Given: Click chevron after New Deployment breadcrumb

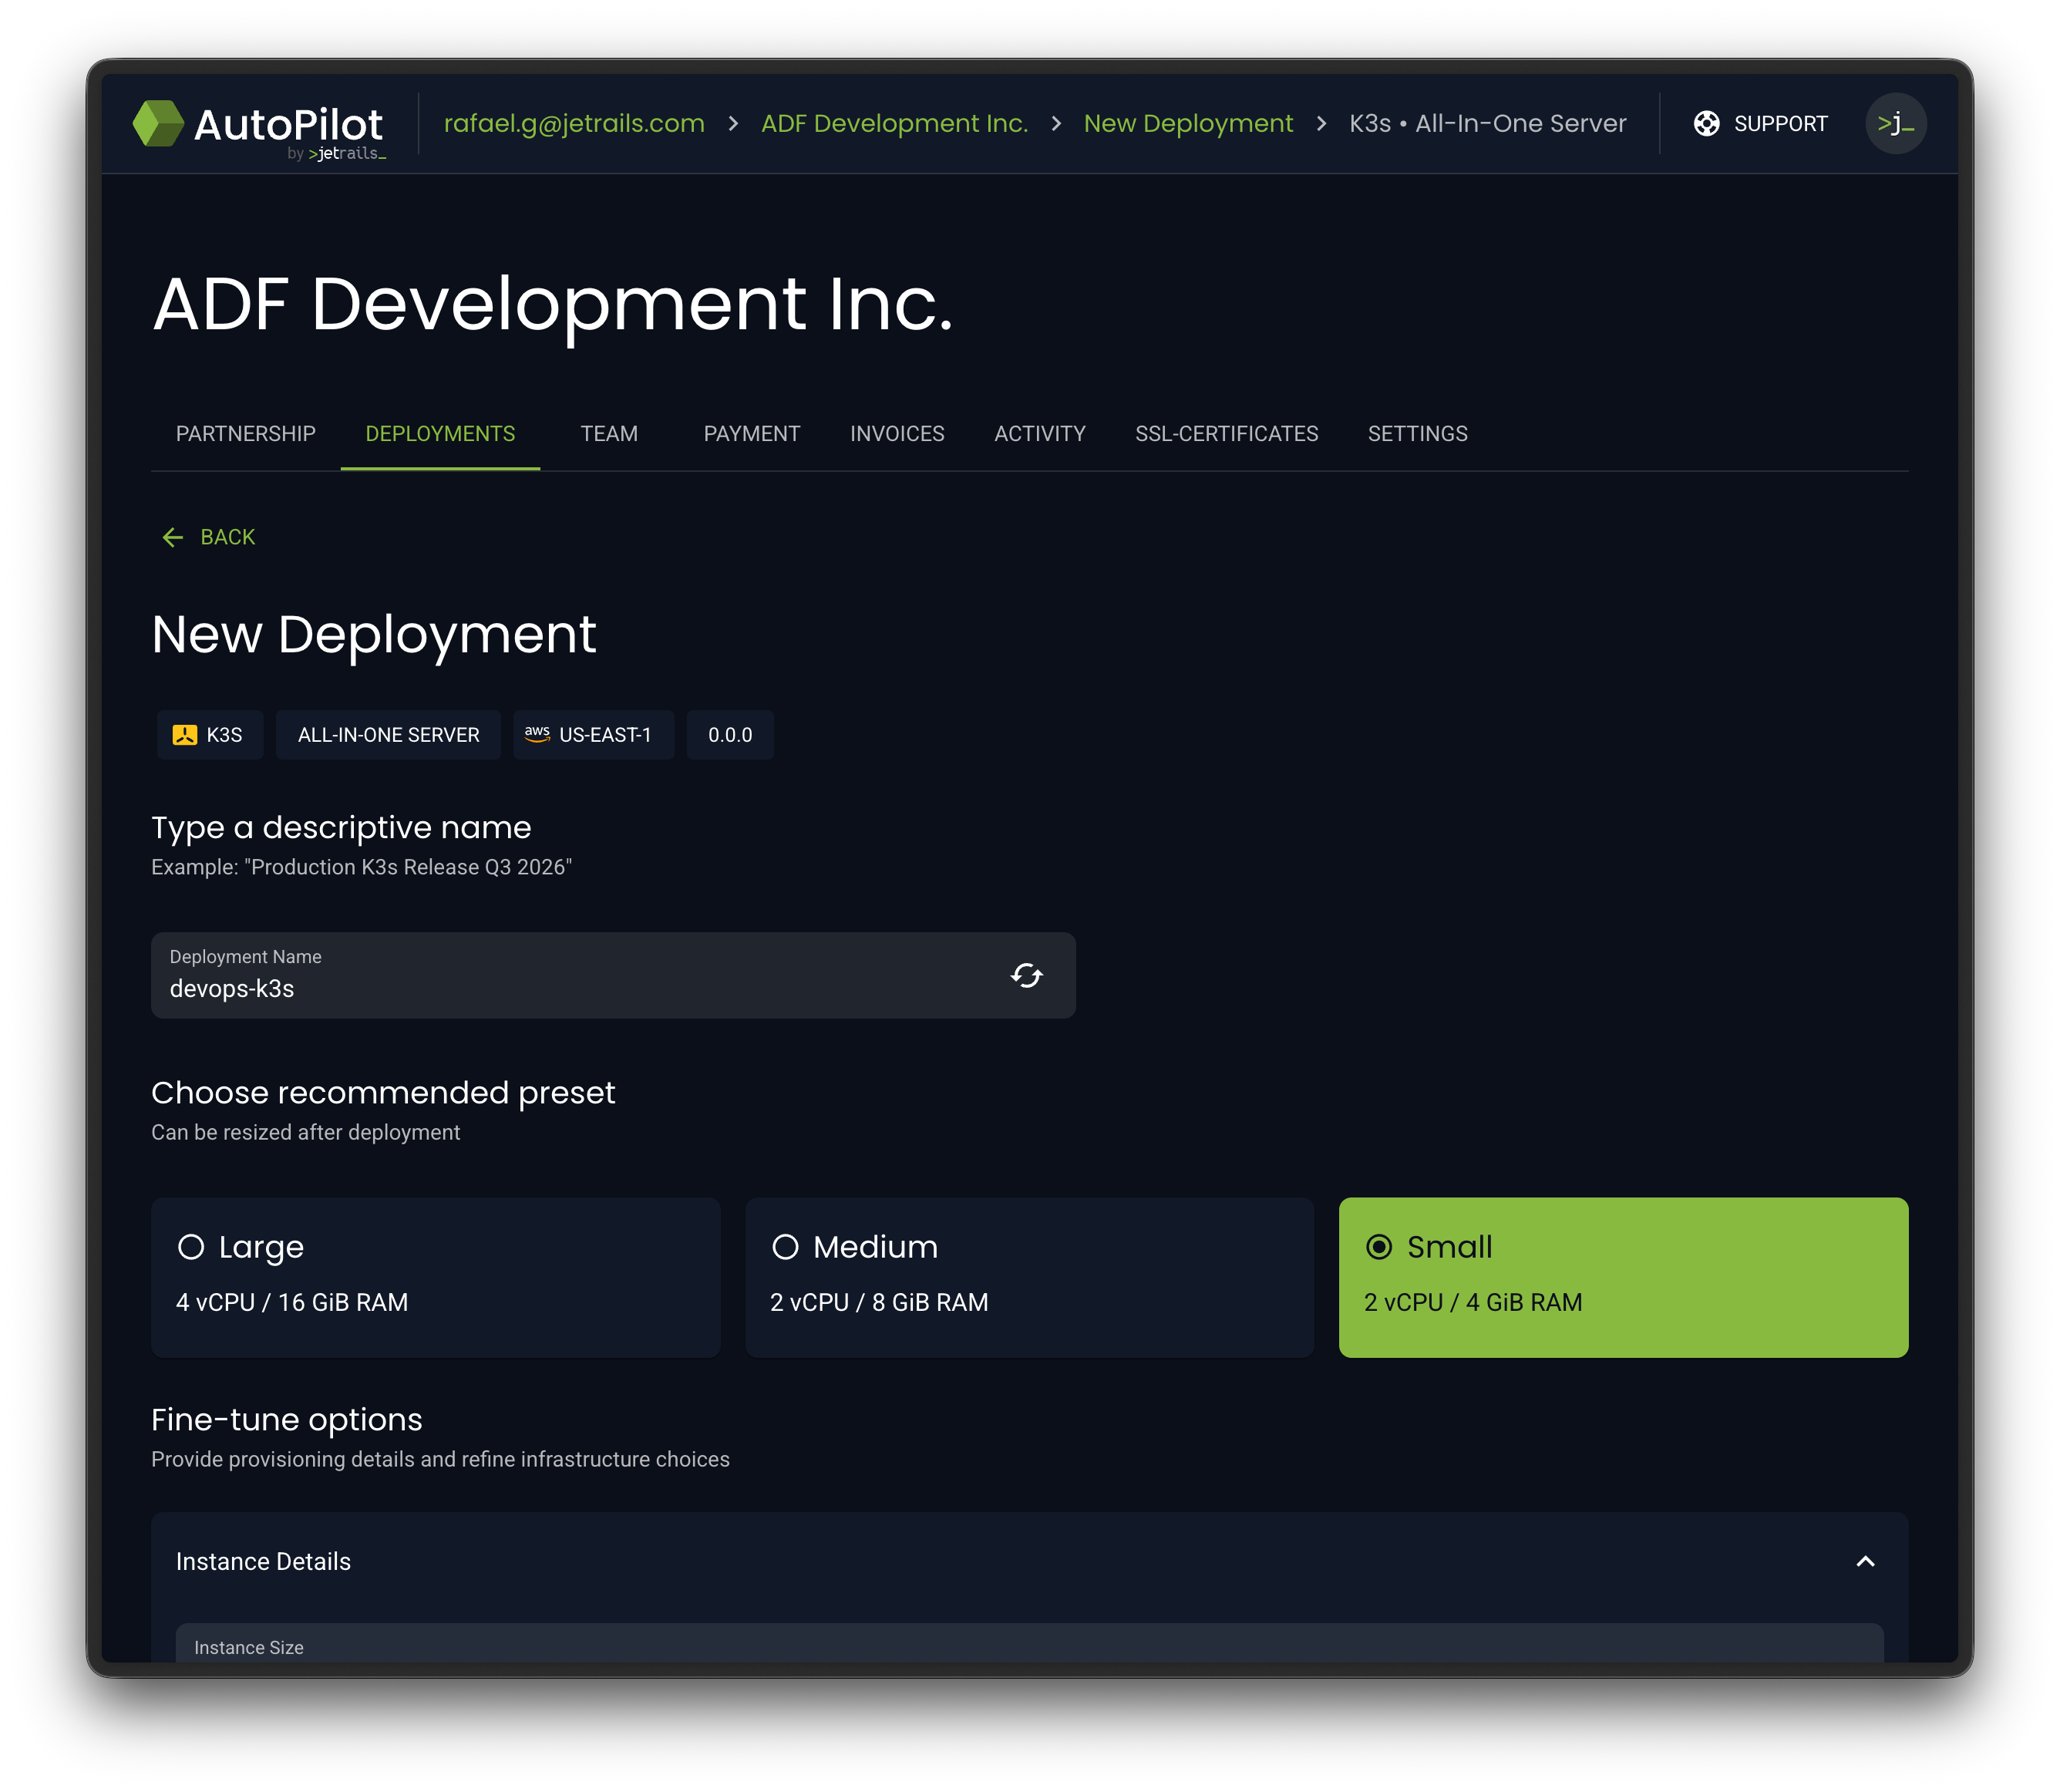Looking at the screenshot, I should pos(1321,123).
